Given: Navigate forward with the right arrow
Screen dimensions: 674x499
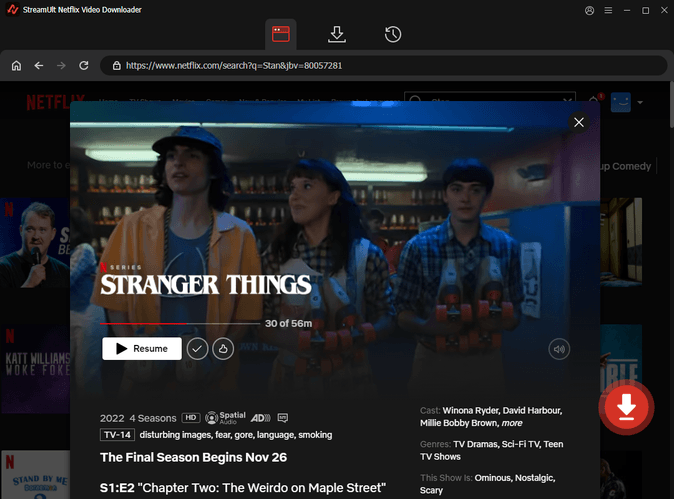Looking at the screenshot, I should [x=61, y=65].
